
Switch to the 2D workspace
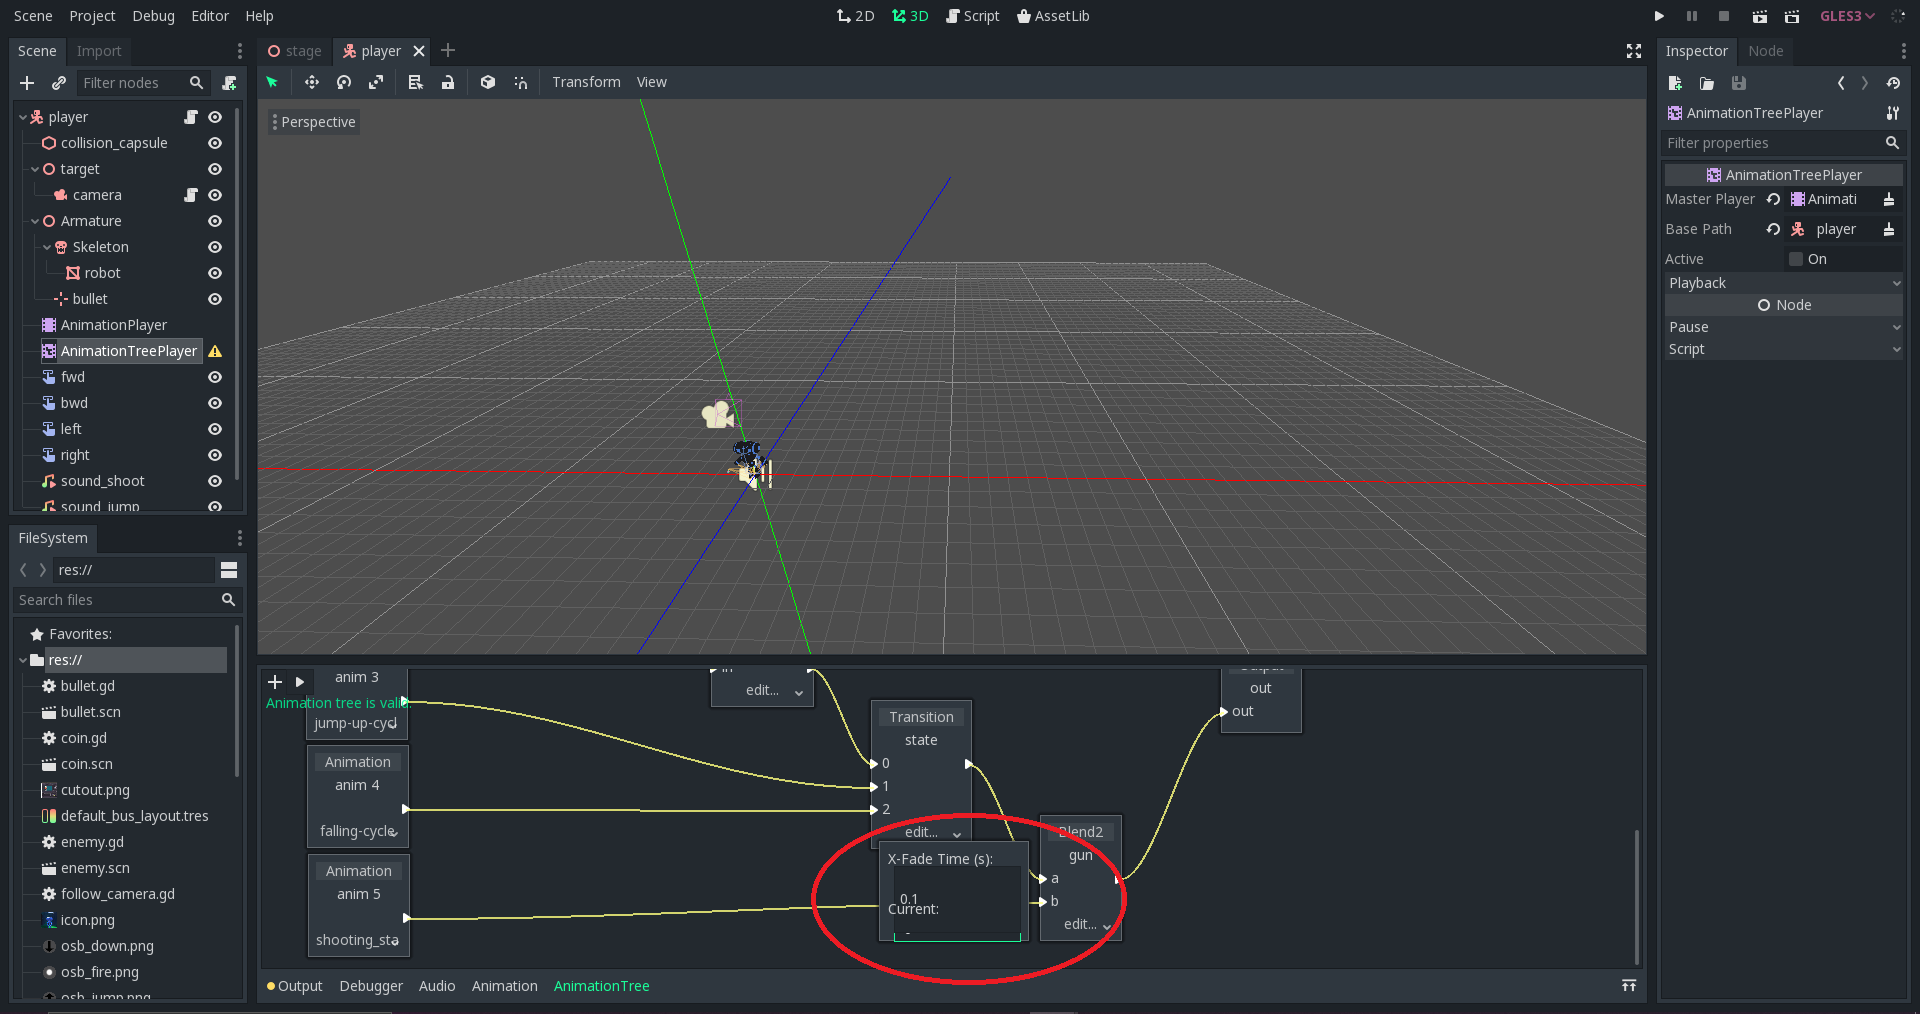click(856, 16)
